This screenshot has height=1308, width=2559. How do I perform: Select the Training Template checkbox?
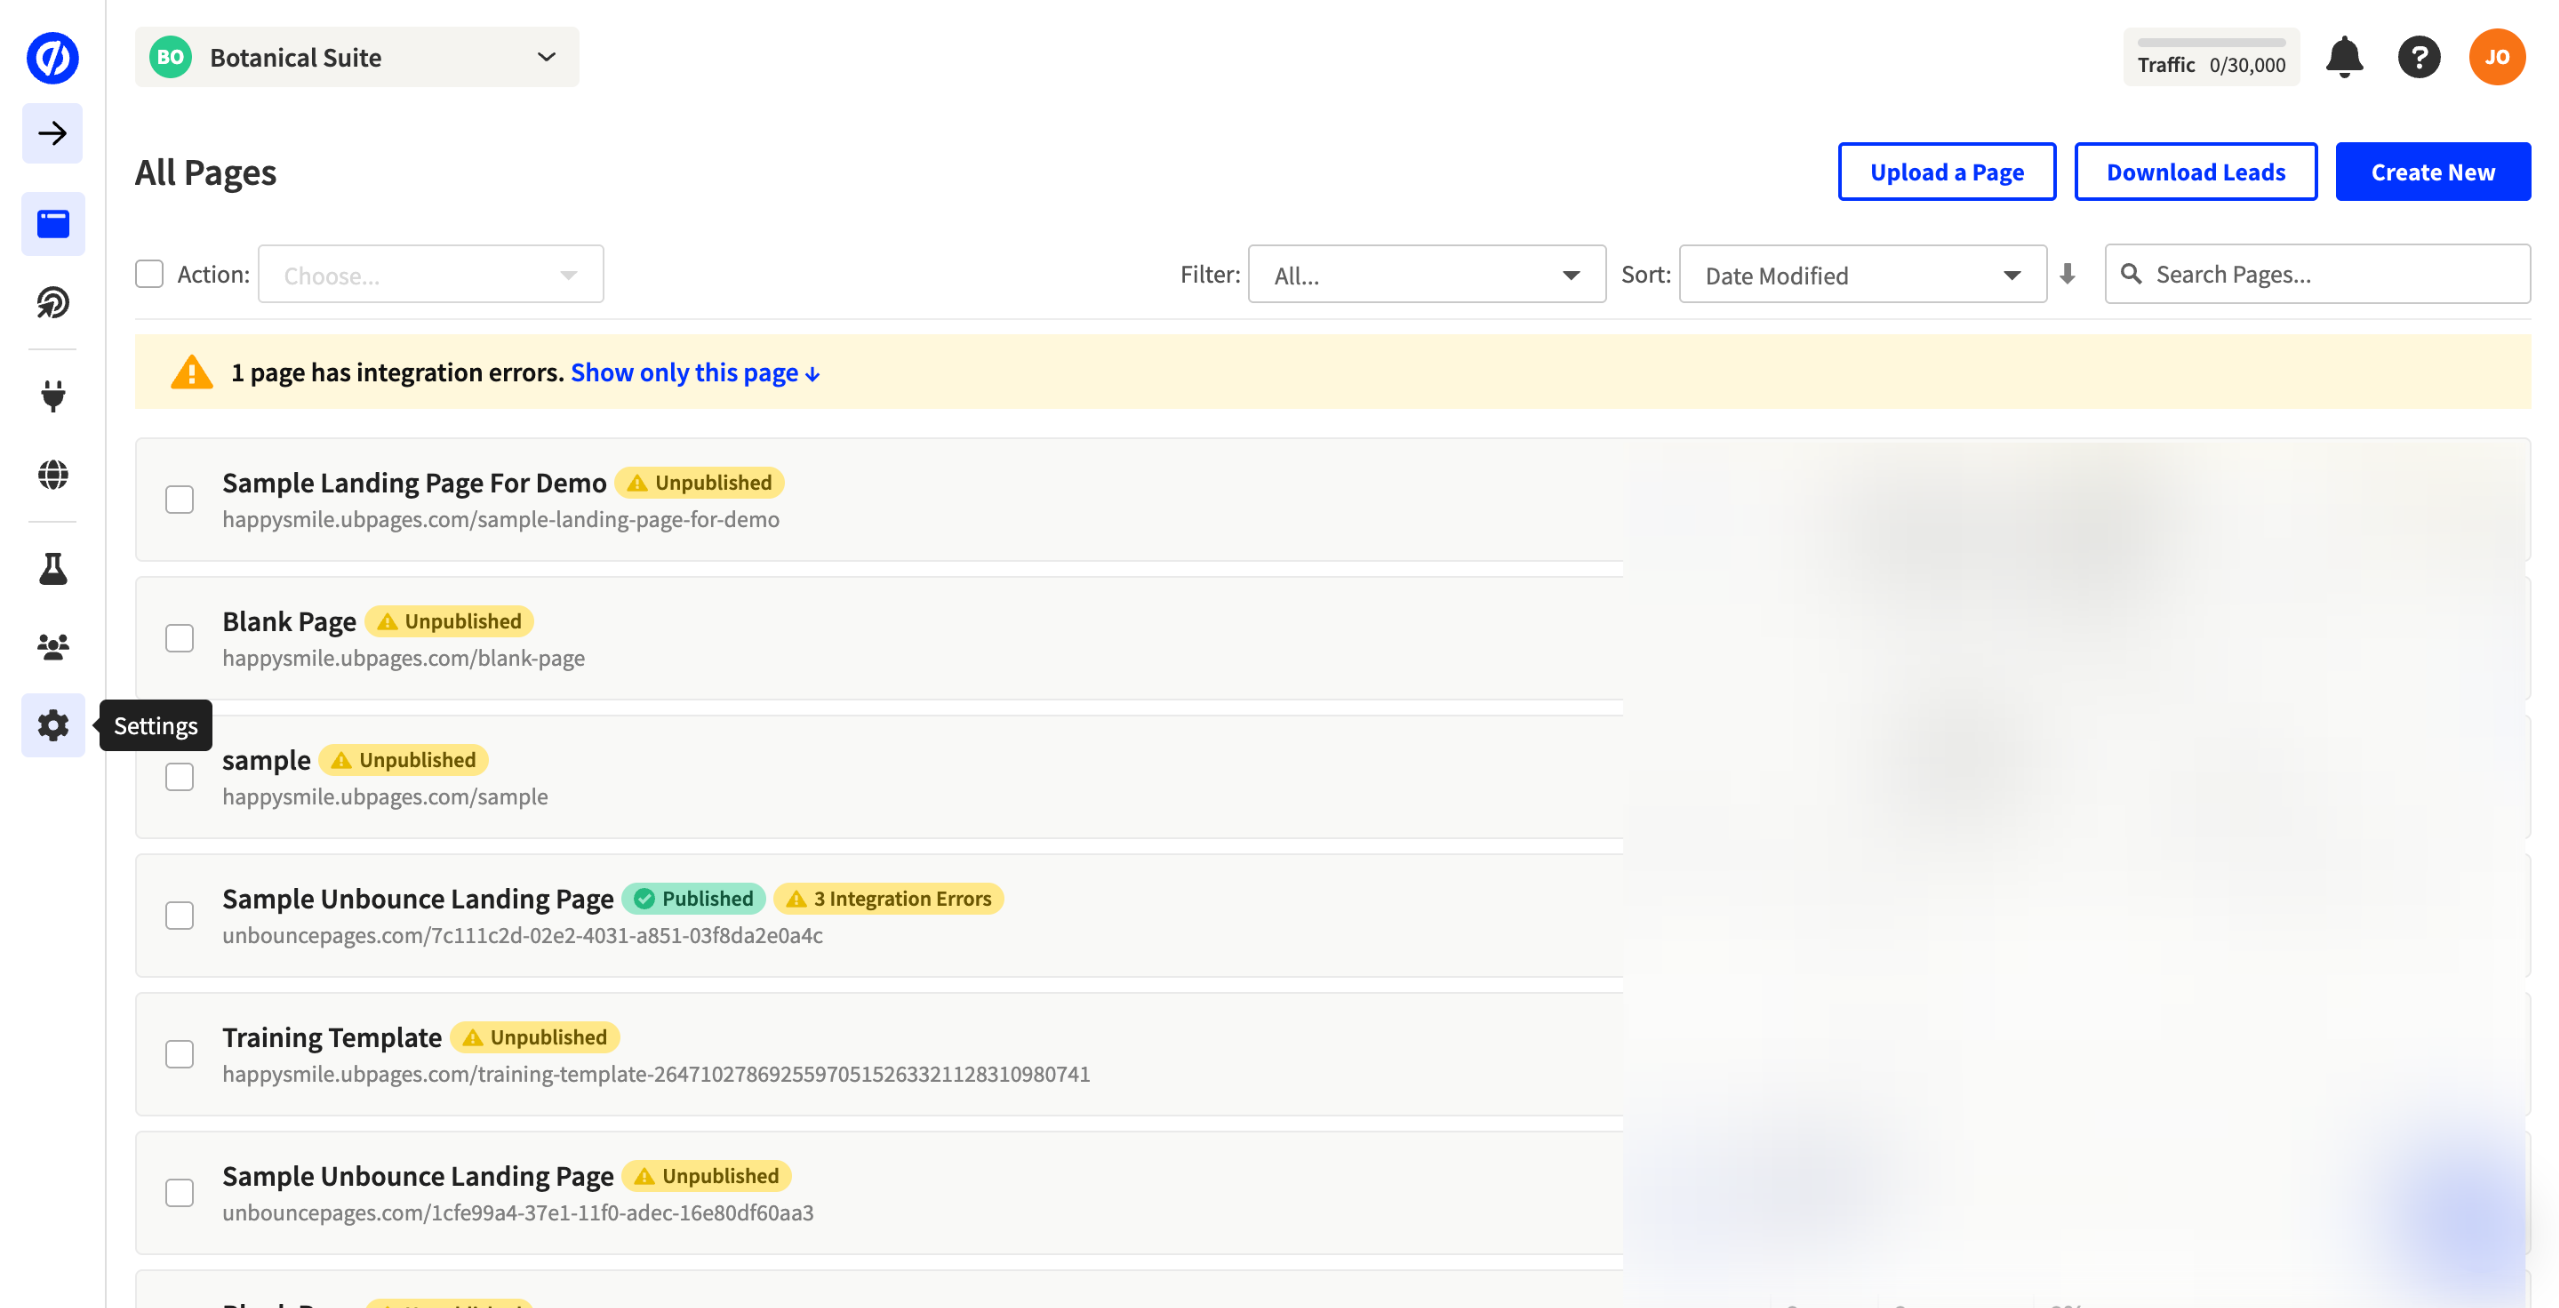[x=179, y=1054]
